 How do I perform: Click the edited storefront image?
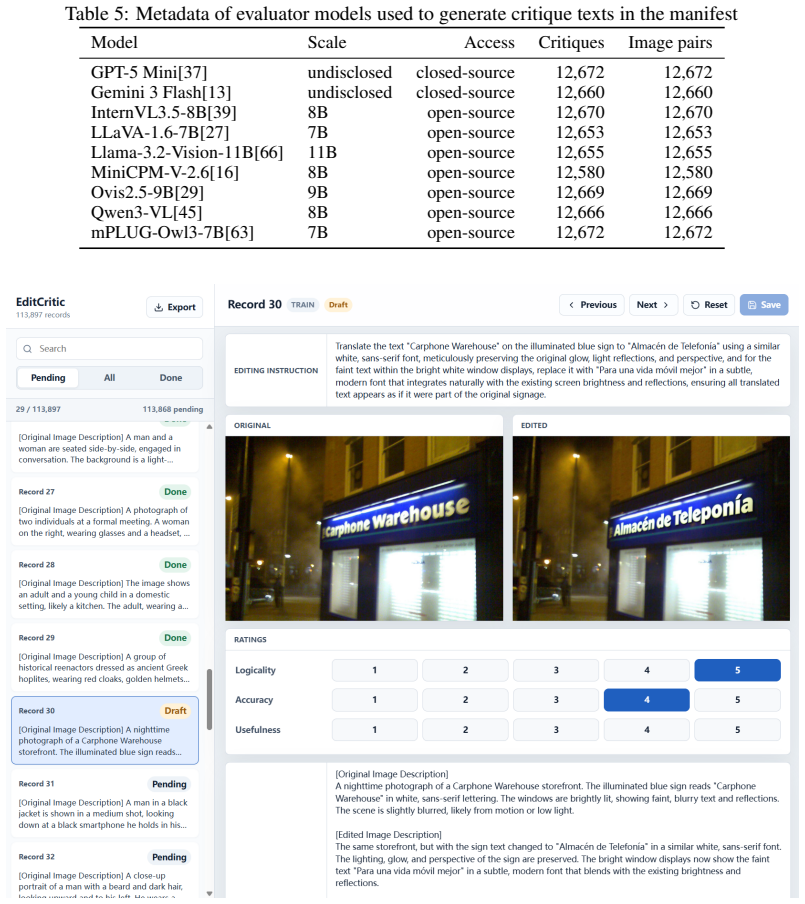pos(651,529)
